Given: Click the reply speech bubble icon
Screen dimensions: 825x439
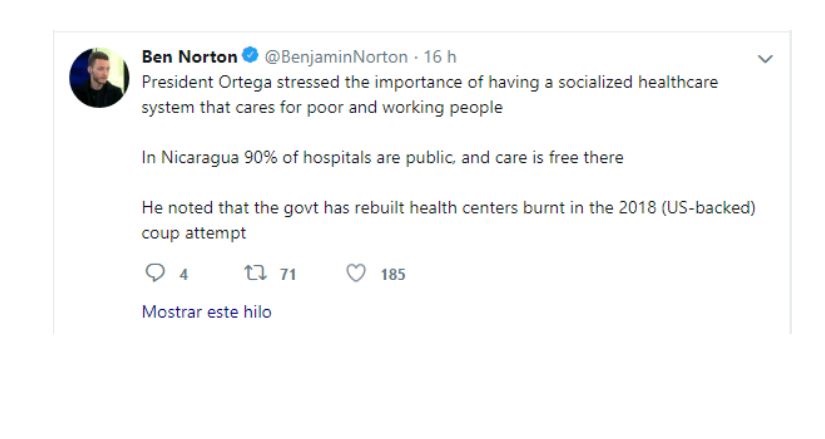Looking at the screenshot, I should coord(153,273).
